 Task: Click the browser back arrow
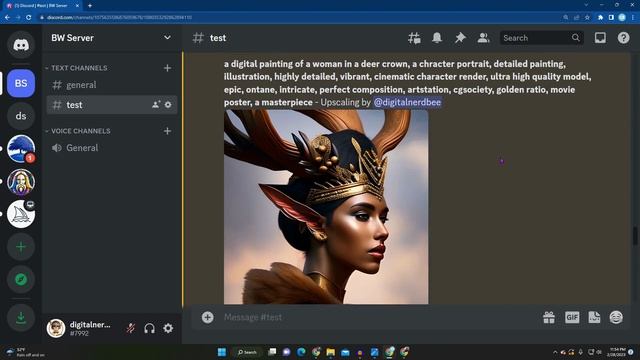point(7,18)
